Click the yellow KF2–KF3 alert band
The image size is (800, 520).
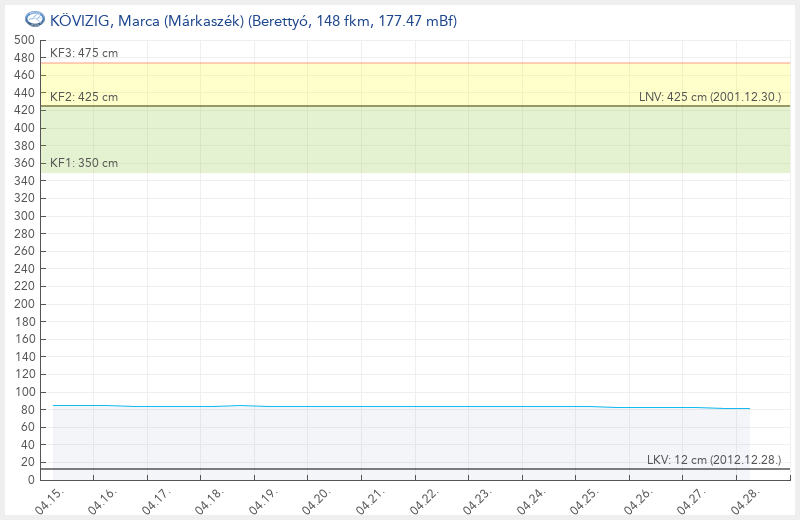(400, 84)
